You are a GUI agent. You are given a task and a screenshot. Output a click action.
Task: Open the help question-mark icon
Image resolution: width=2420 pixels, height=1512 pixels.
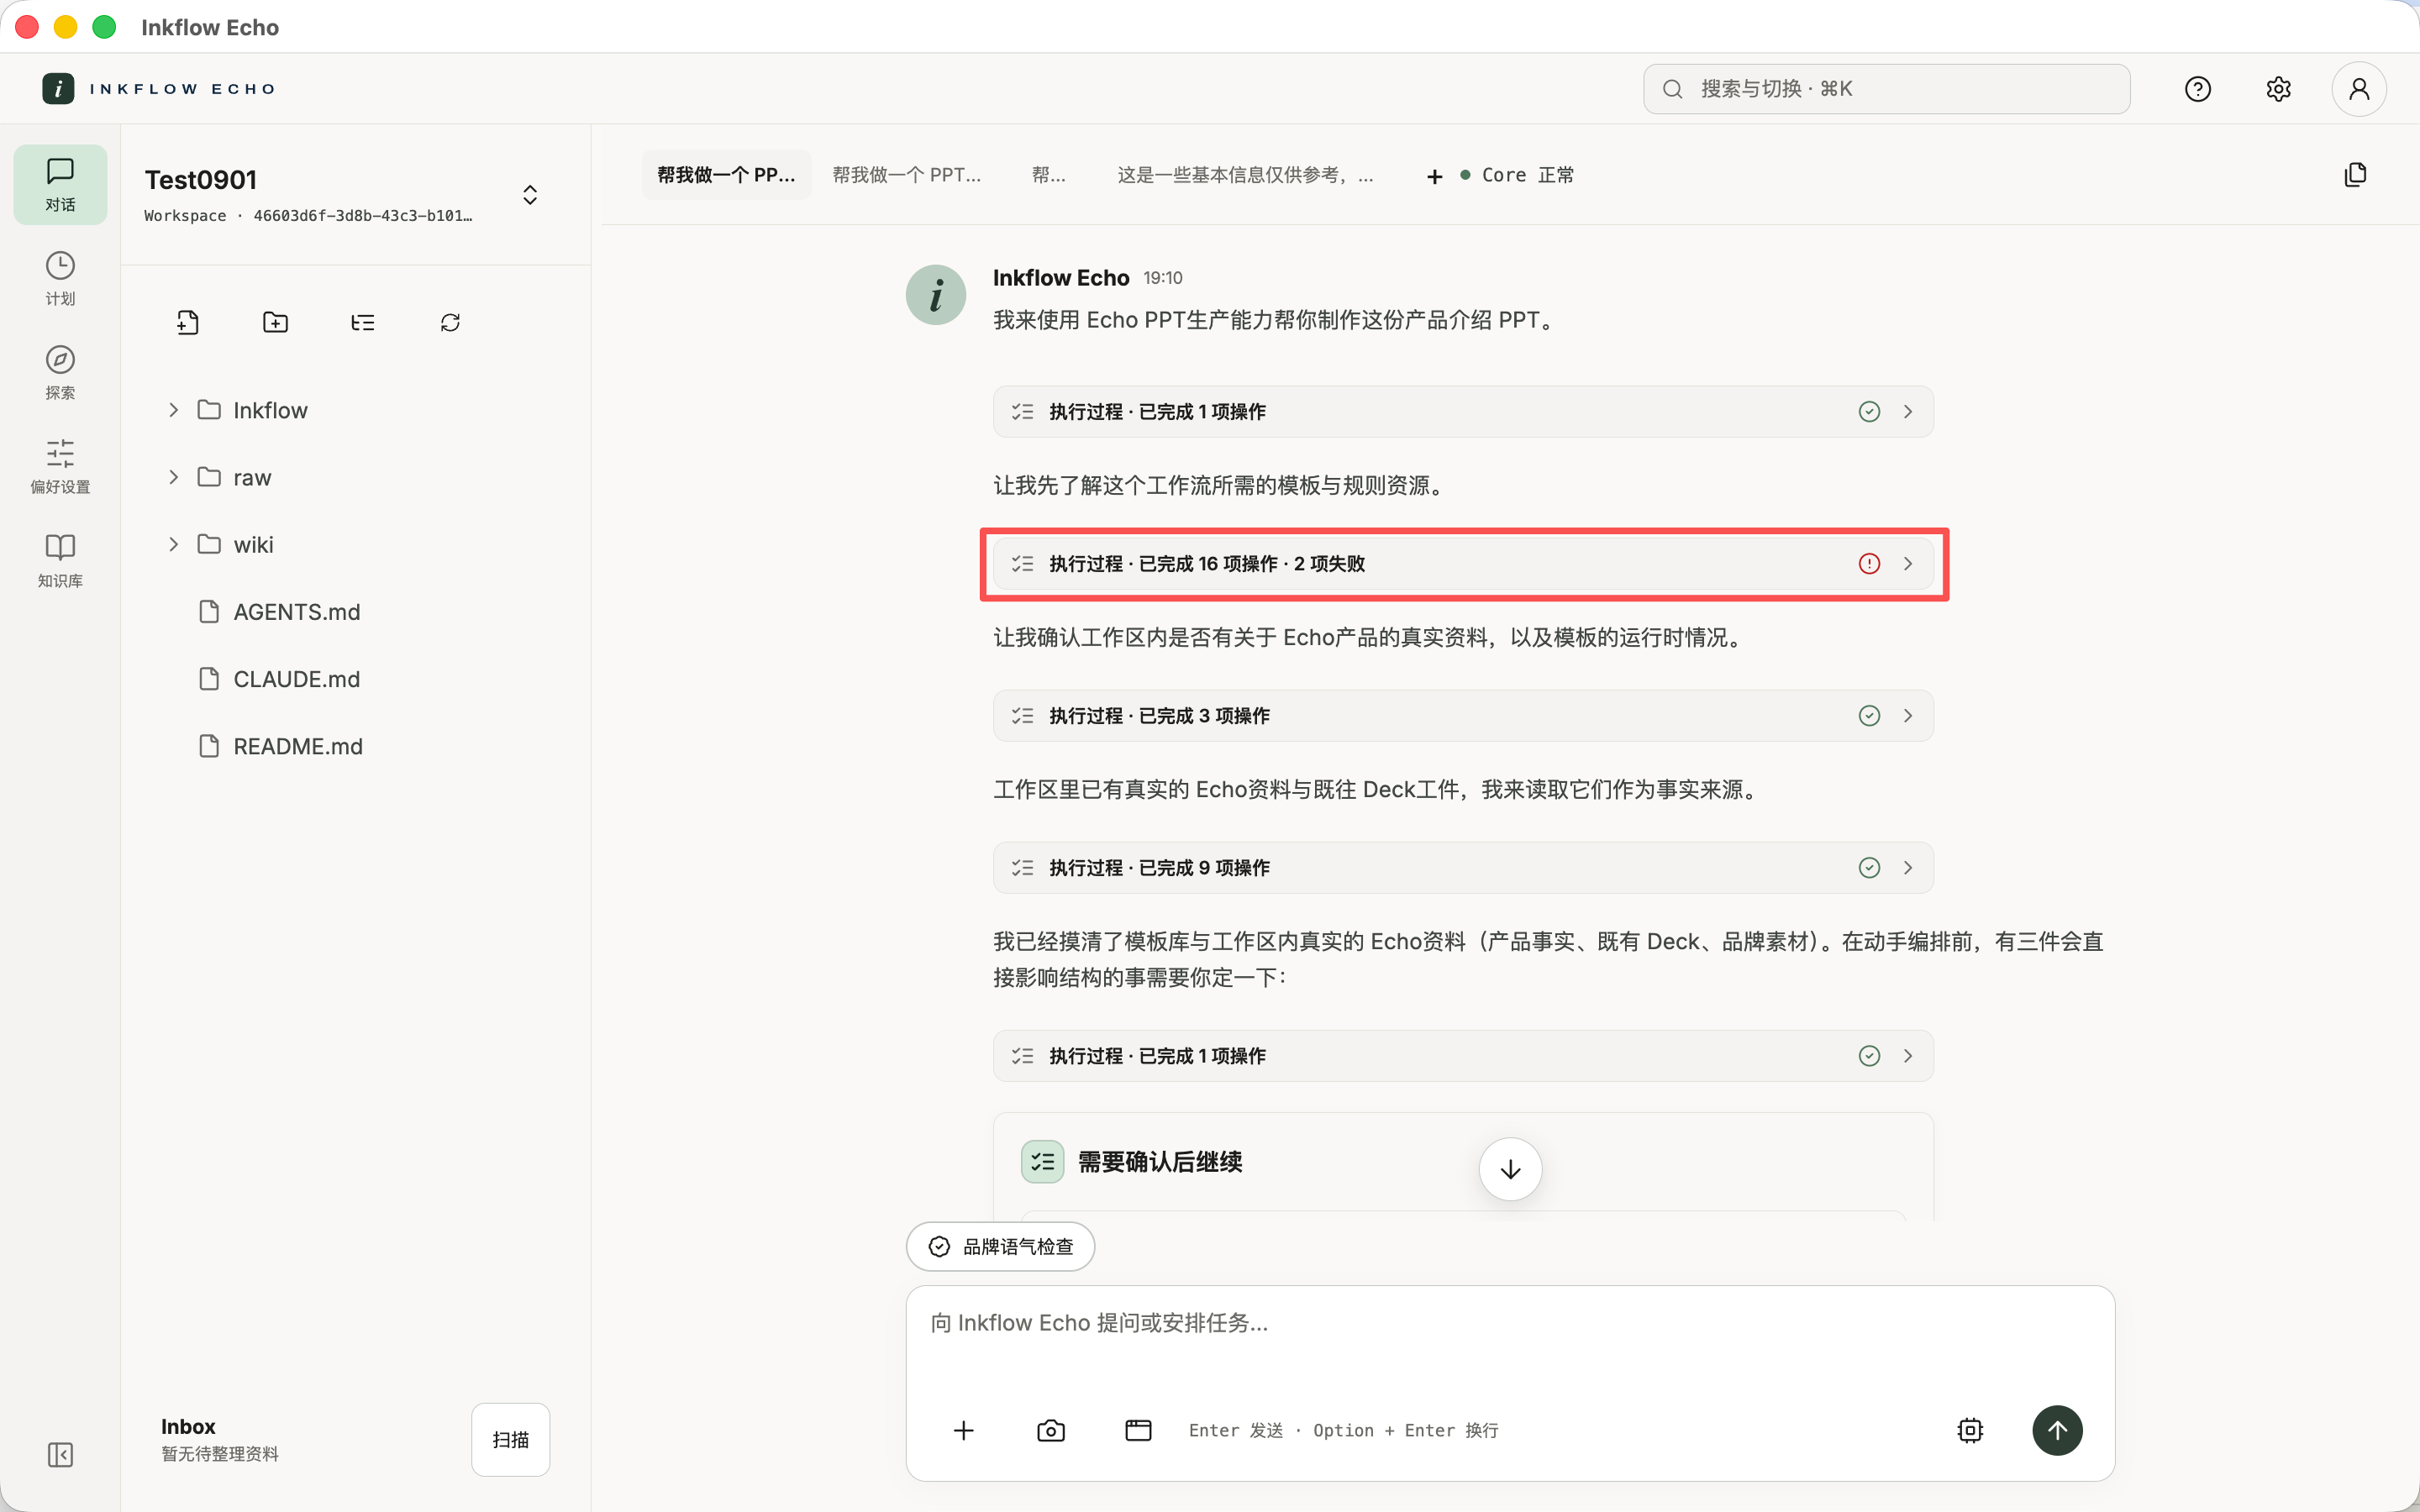(x=2197, y=89)
